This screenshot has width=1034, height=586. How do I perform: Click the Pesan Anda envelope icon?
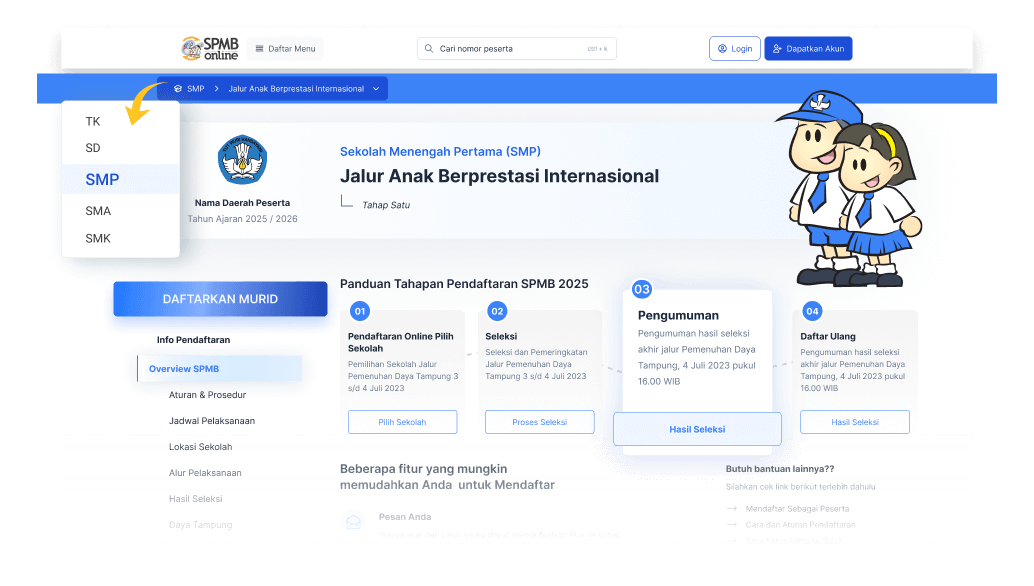pyautogui.click(x=353, y=521)
